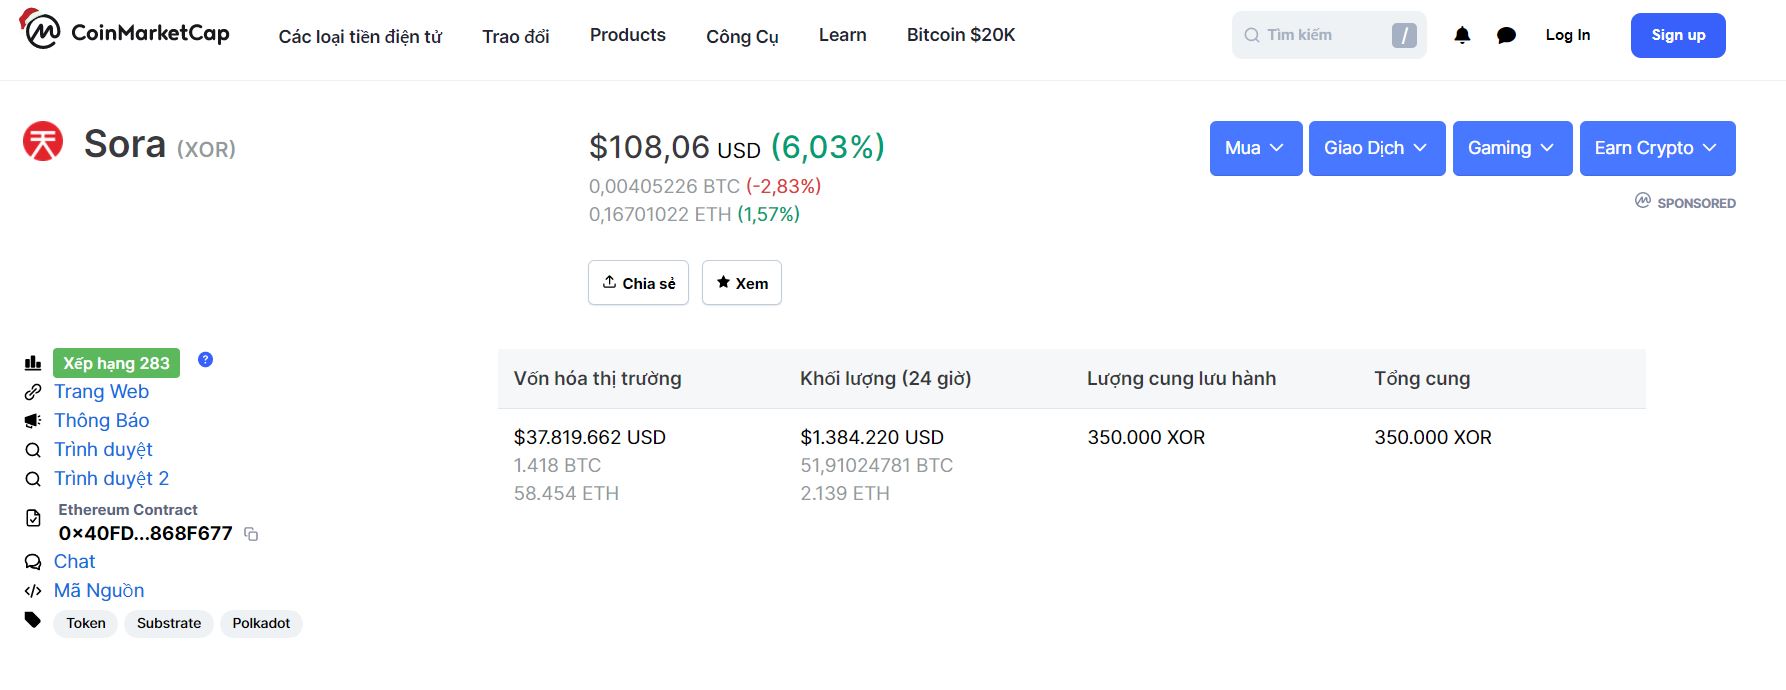Click in the Tìm kiếm search field

1329,35
